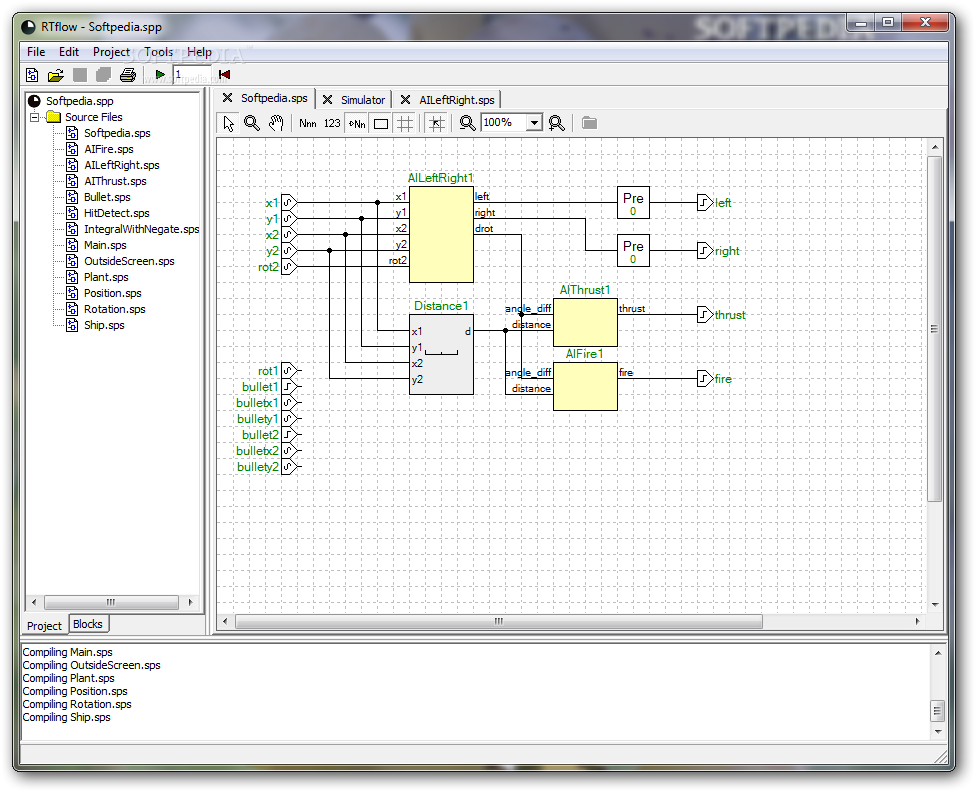Switch to the Project panel tab

[44, 626]
